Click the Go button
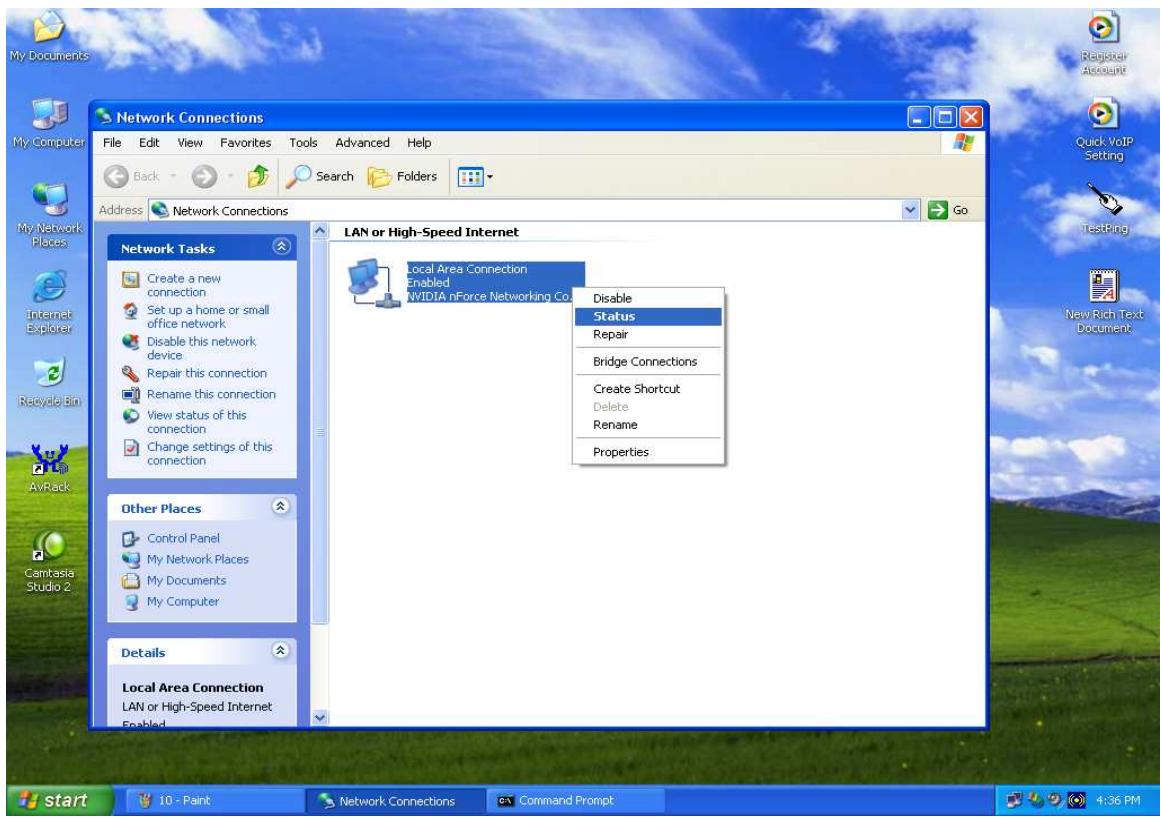1162x818 pixels. click(949, 210)
